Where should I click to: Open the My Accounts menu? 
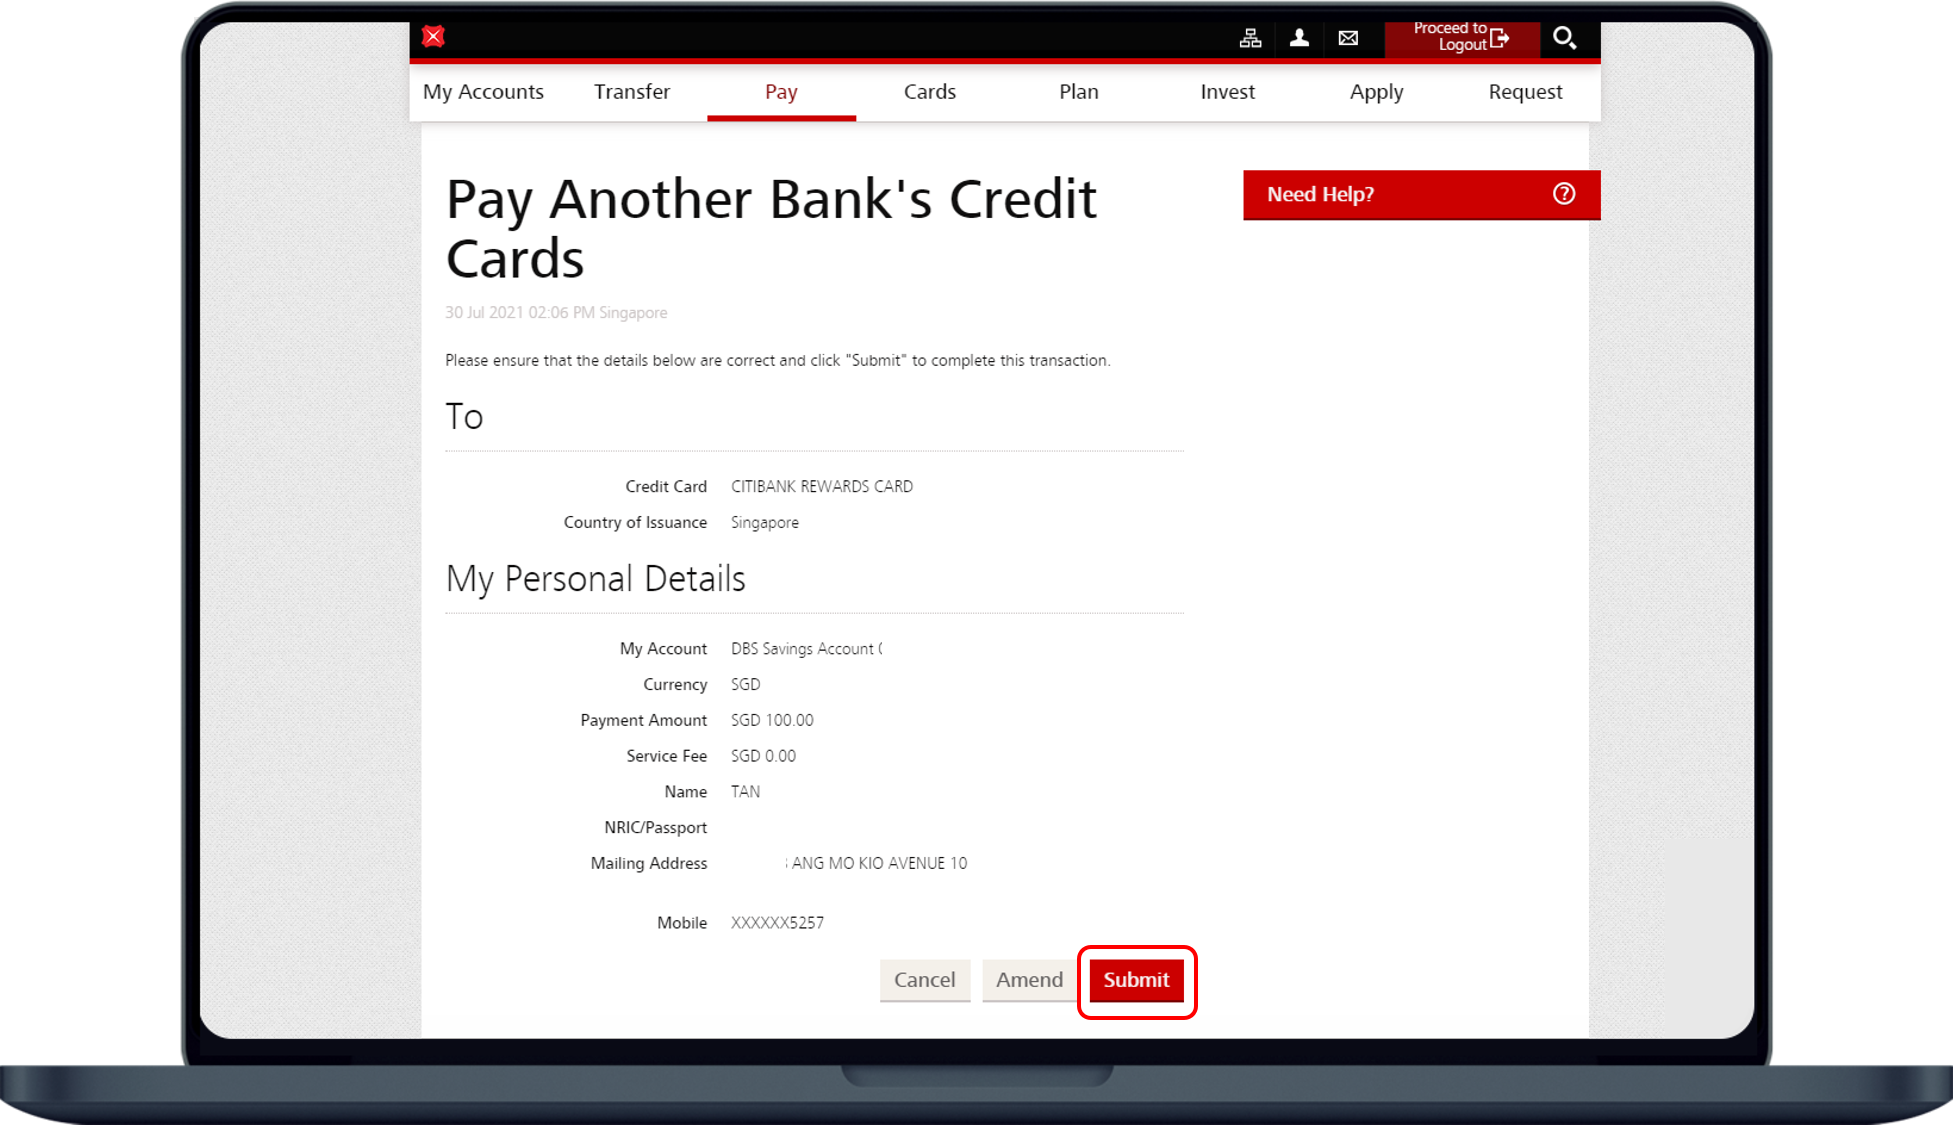coord(483,92)
